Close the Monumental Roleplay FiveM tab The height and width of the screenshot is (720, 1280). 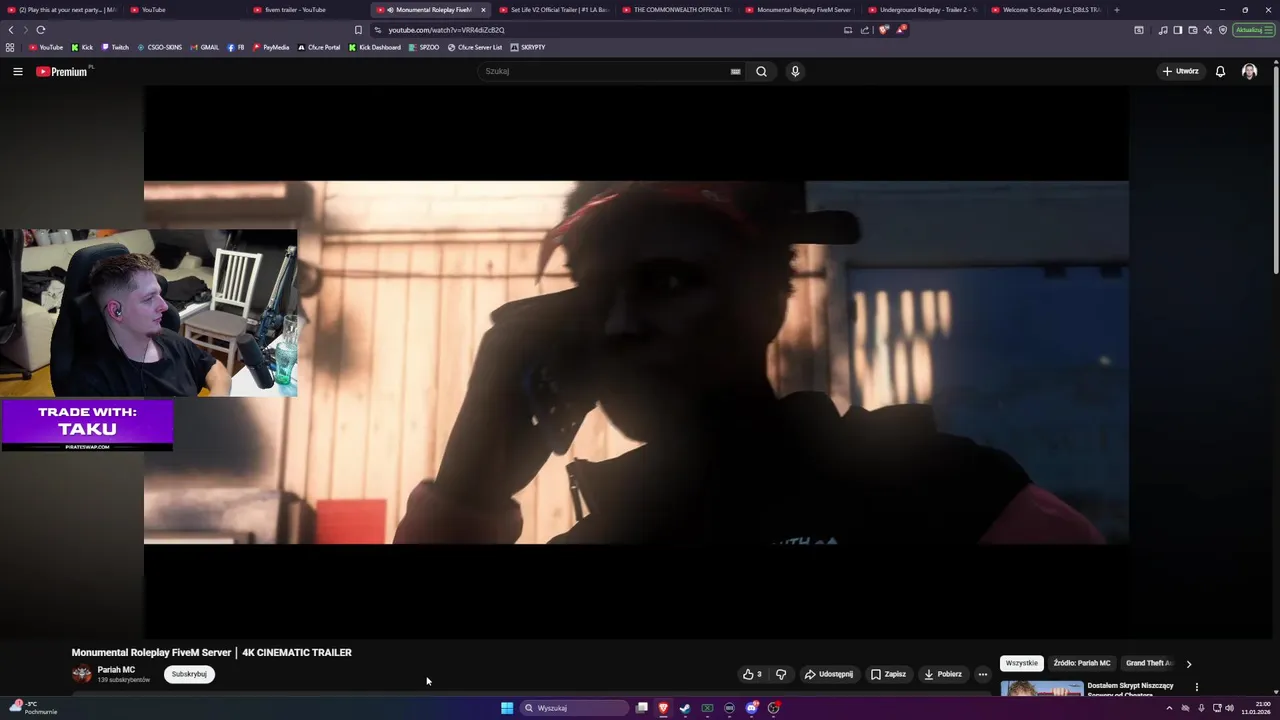pos(483,10)
